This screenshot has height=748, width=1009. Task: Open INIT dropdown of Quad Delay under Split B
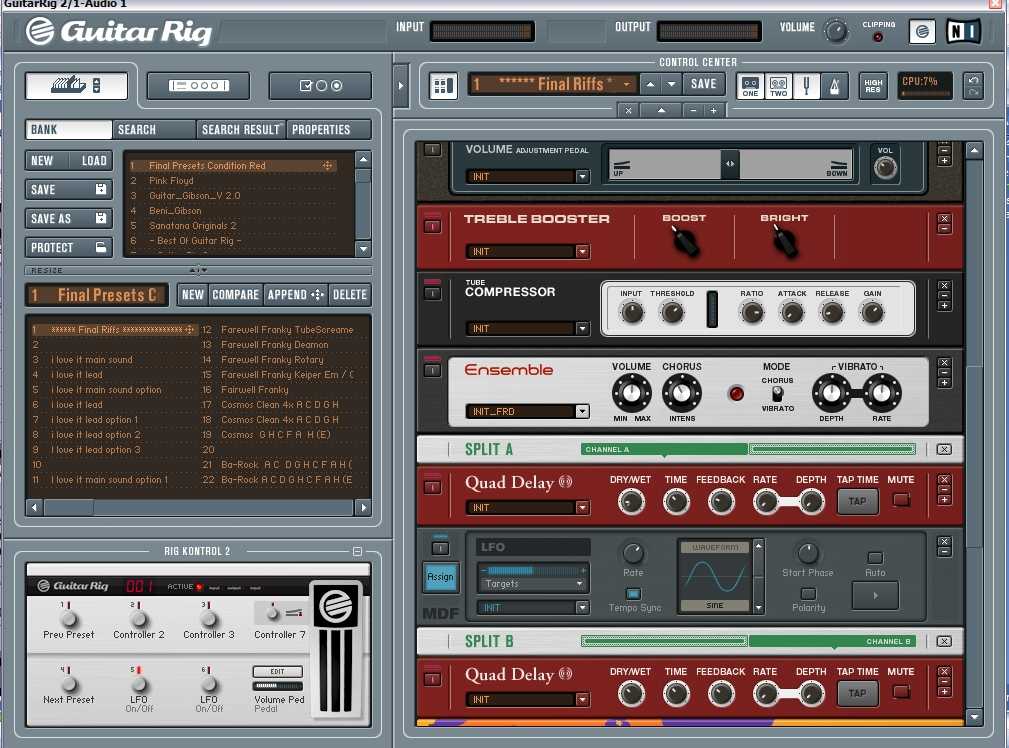coord(582,699)
